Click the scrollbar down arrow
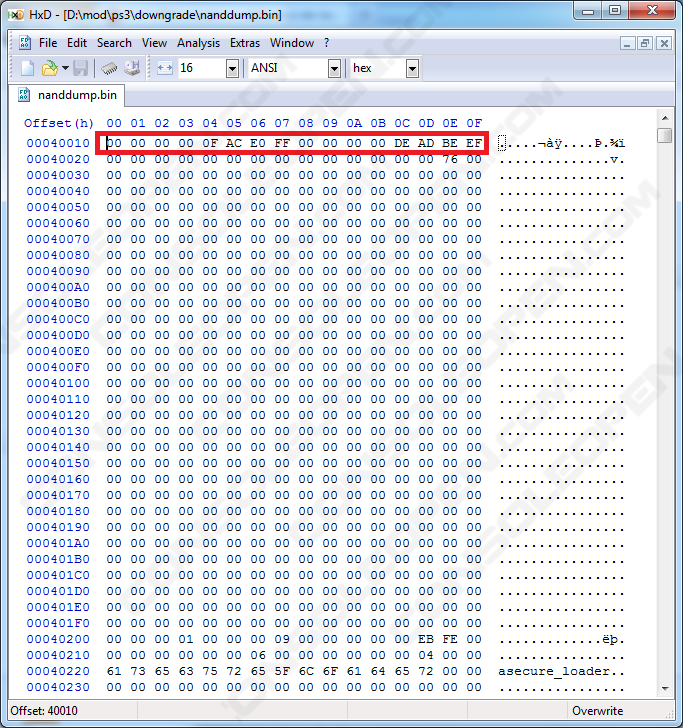 click(665, 689)
